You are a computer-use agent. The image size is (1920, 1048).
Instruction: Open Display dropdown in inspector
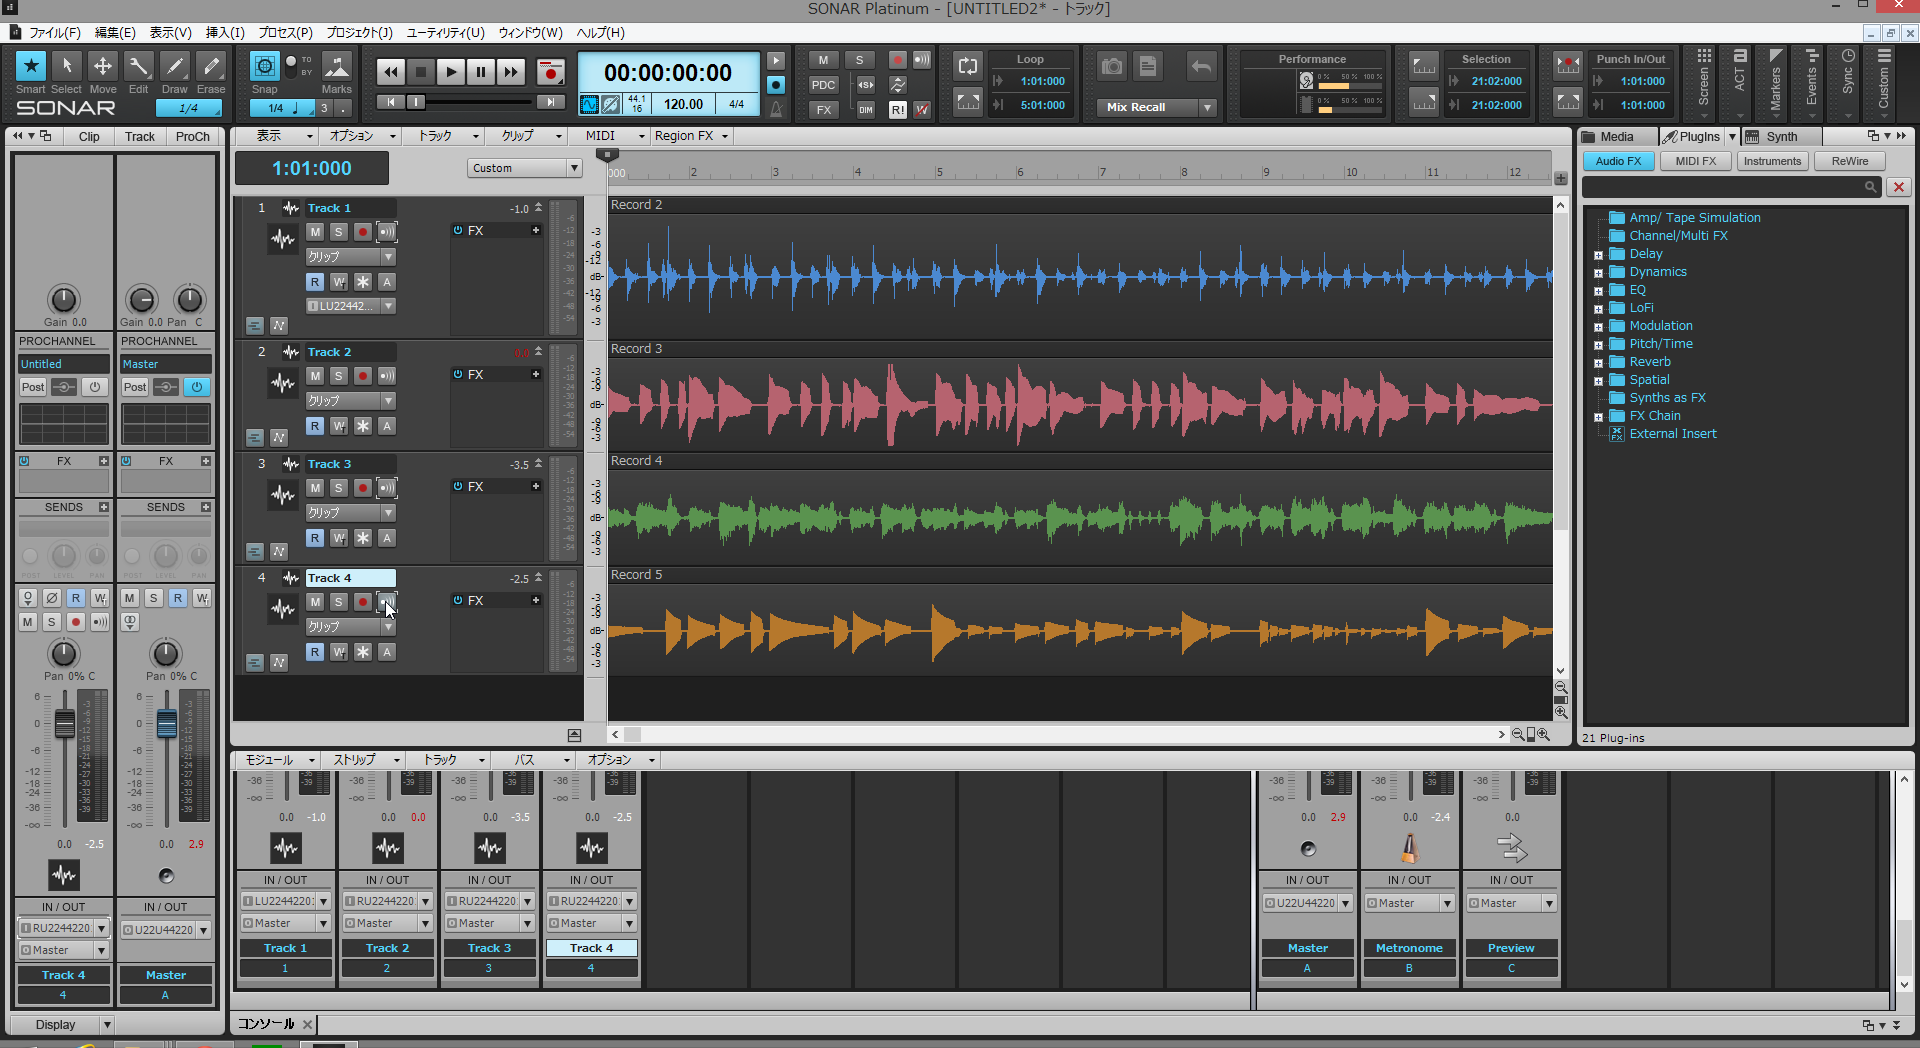(61, 1025)
